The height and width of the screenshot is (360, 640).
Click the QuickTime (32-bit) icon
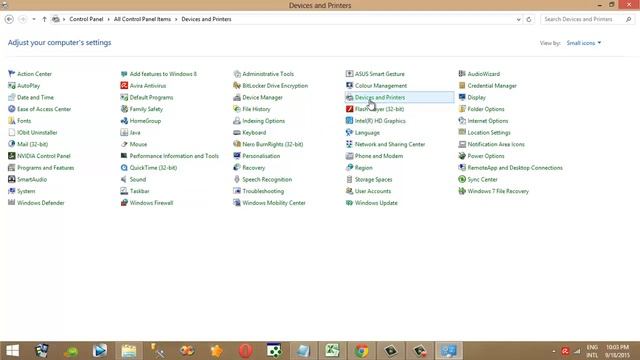(x=124, y=168)
